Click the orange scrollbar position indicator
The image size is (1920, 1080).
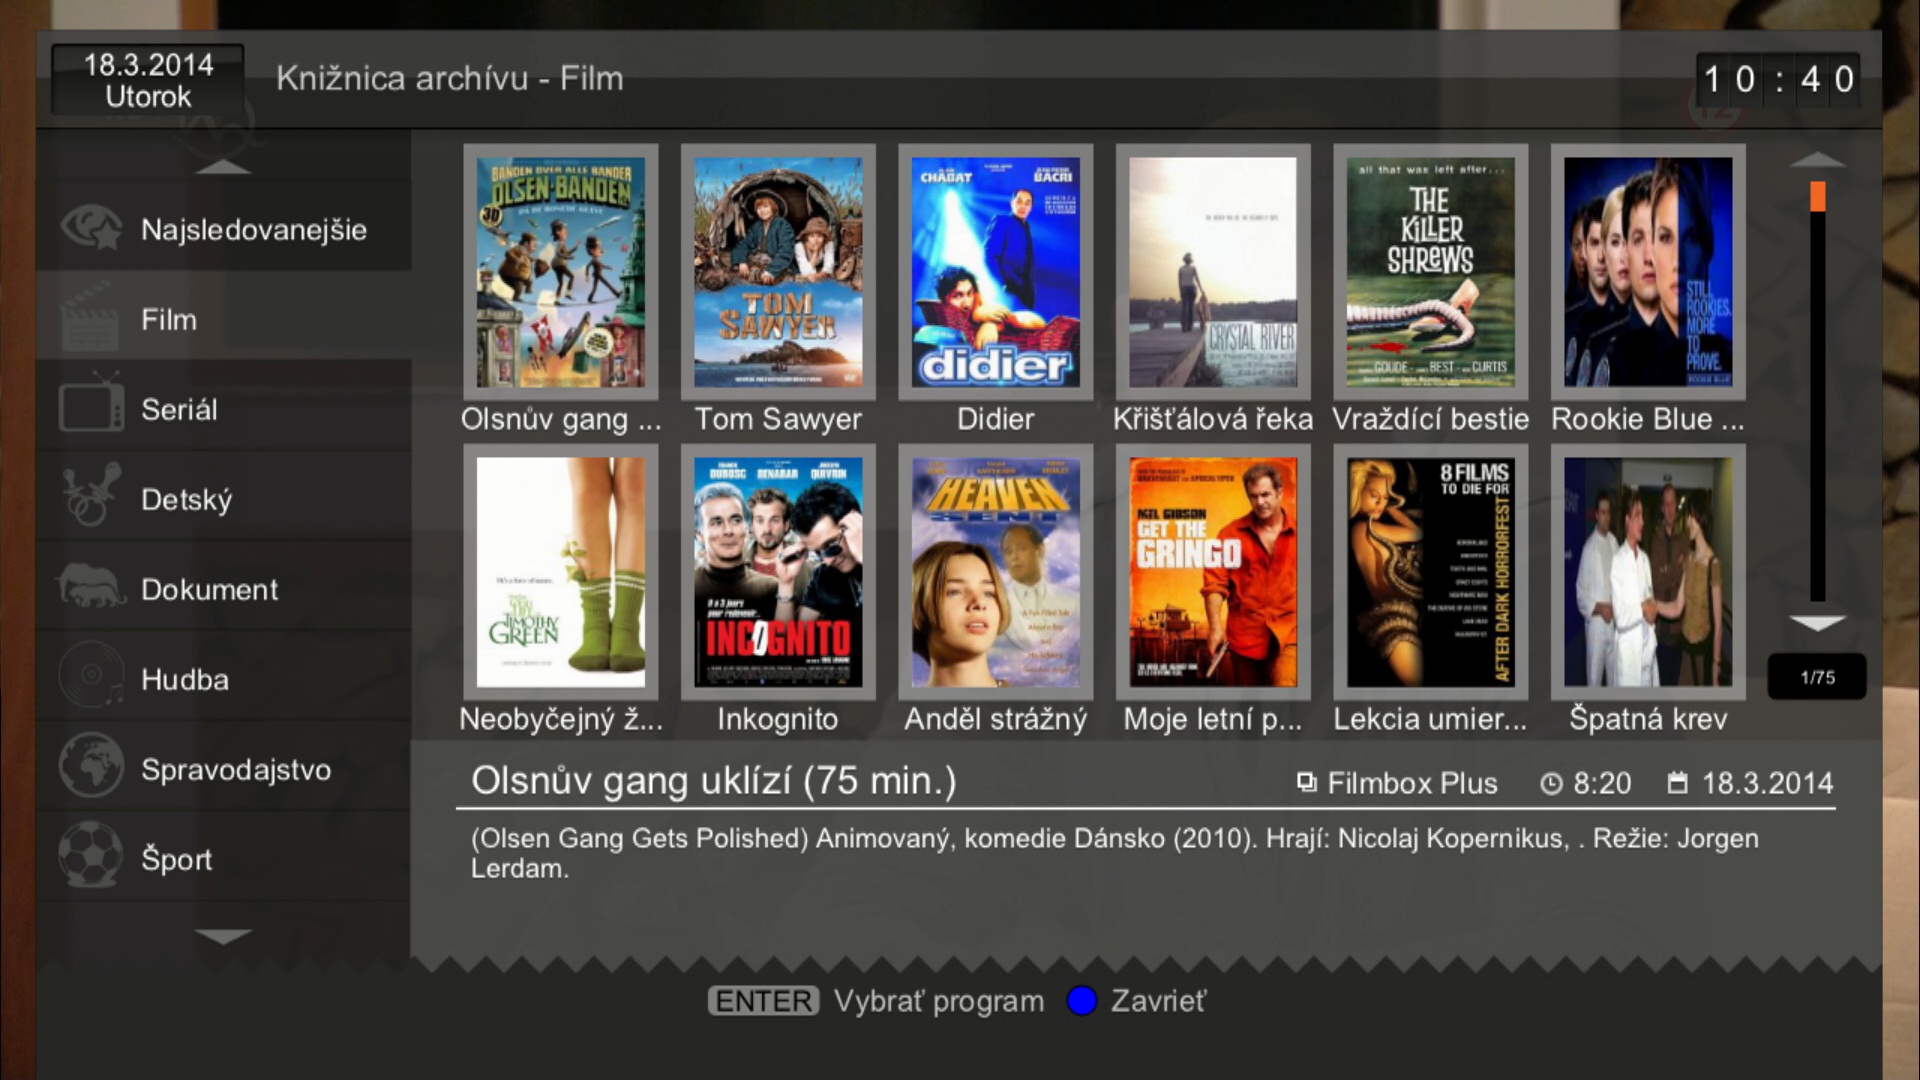click(x=1817, y=196)
